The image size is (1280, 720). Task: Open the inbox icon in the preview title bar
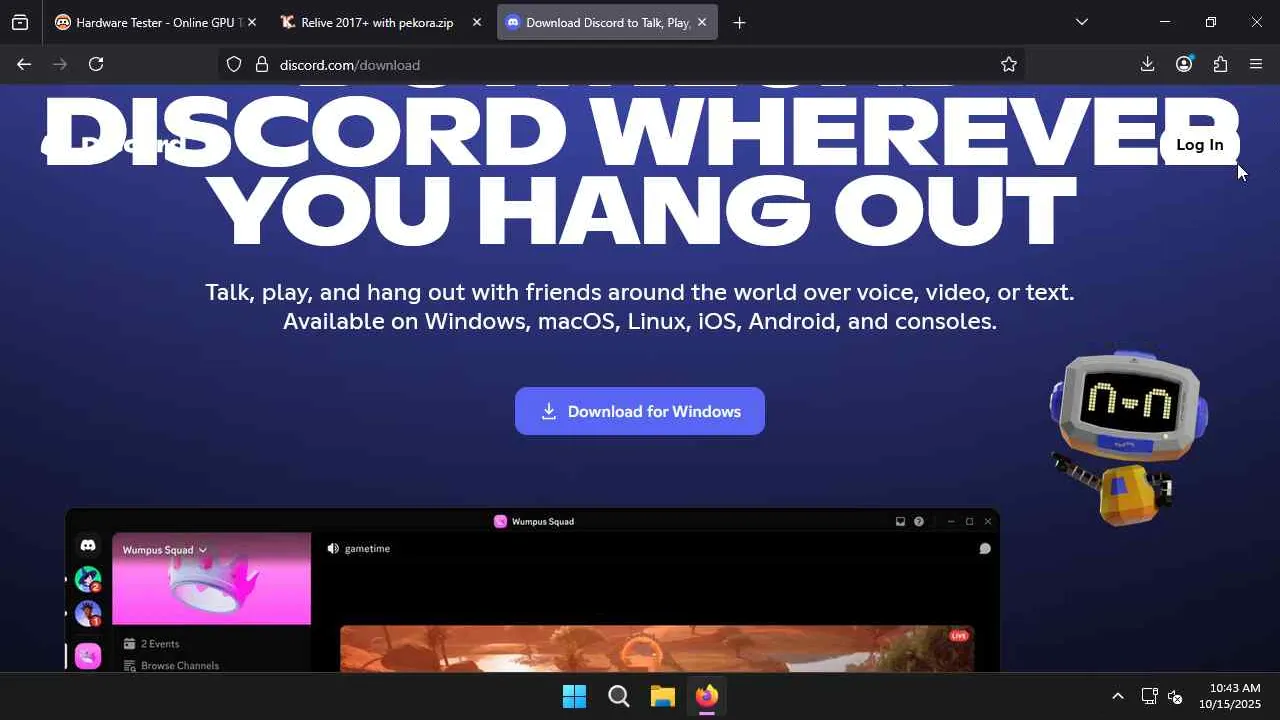point(900,521)
